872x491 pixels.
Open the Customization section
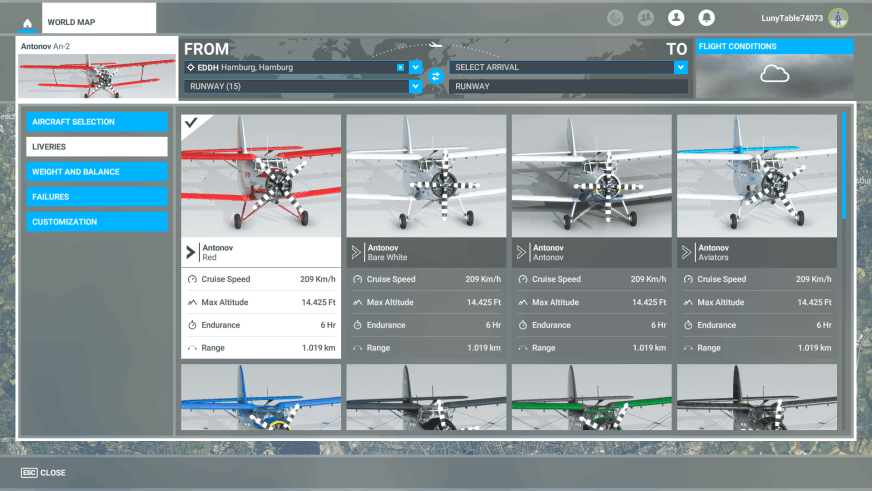[97, 222]
